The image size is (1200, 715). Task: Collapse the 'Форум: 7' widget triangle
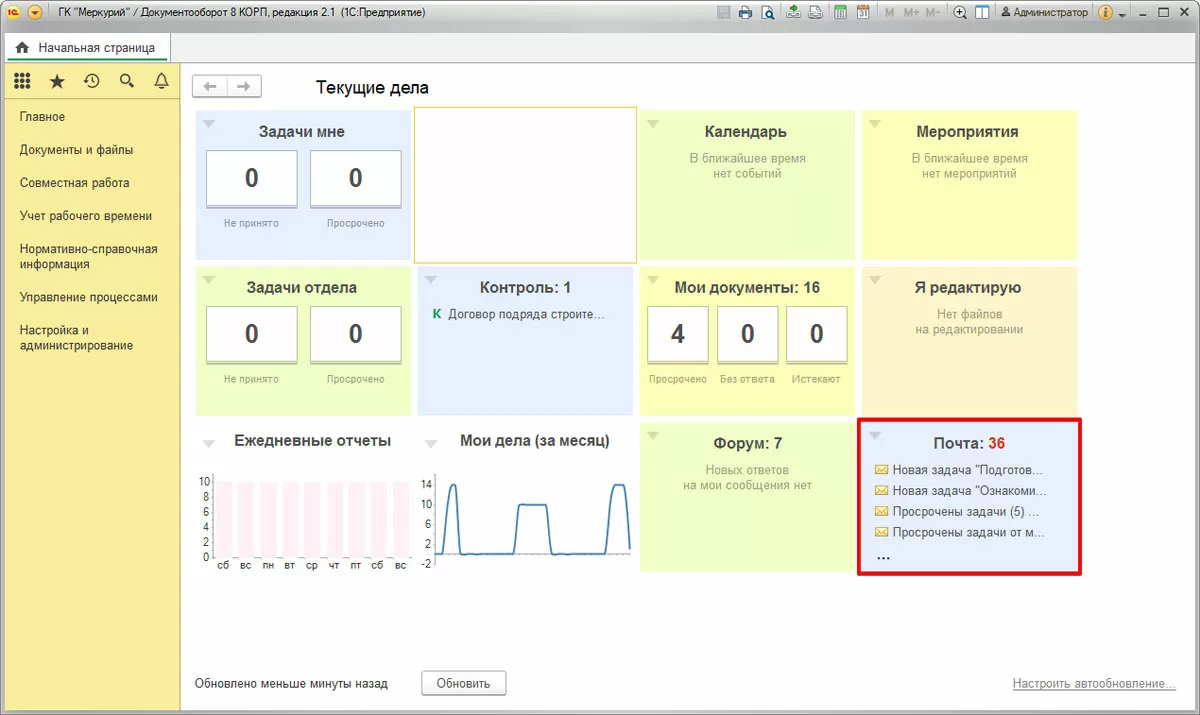[652, 435]
